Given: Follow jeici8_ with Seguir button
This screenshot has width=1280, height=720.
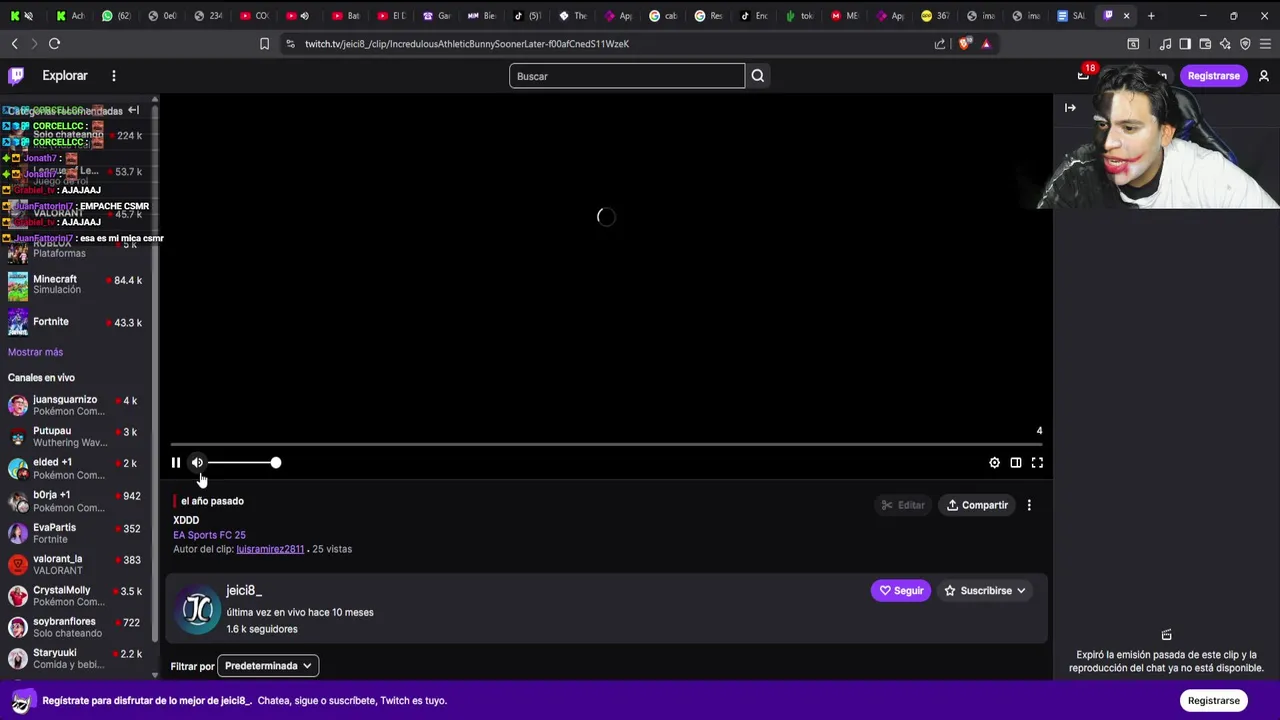Looking at the screenshot, I should 901,591.
